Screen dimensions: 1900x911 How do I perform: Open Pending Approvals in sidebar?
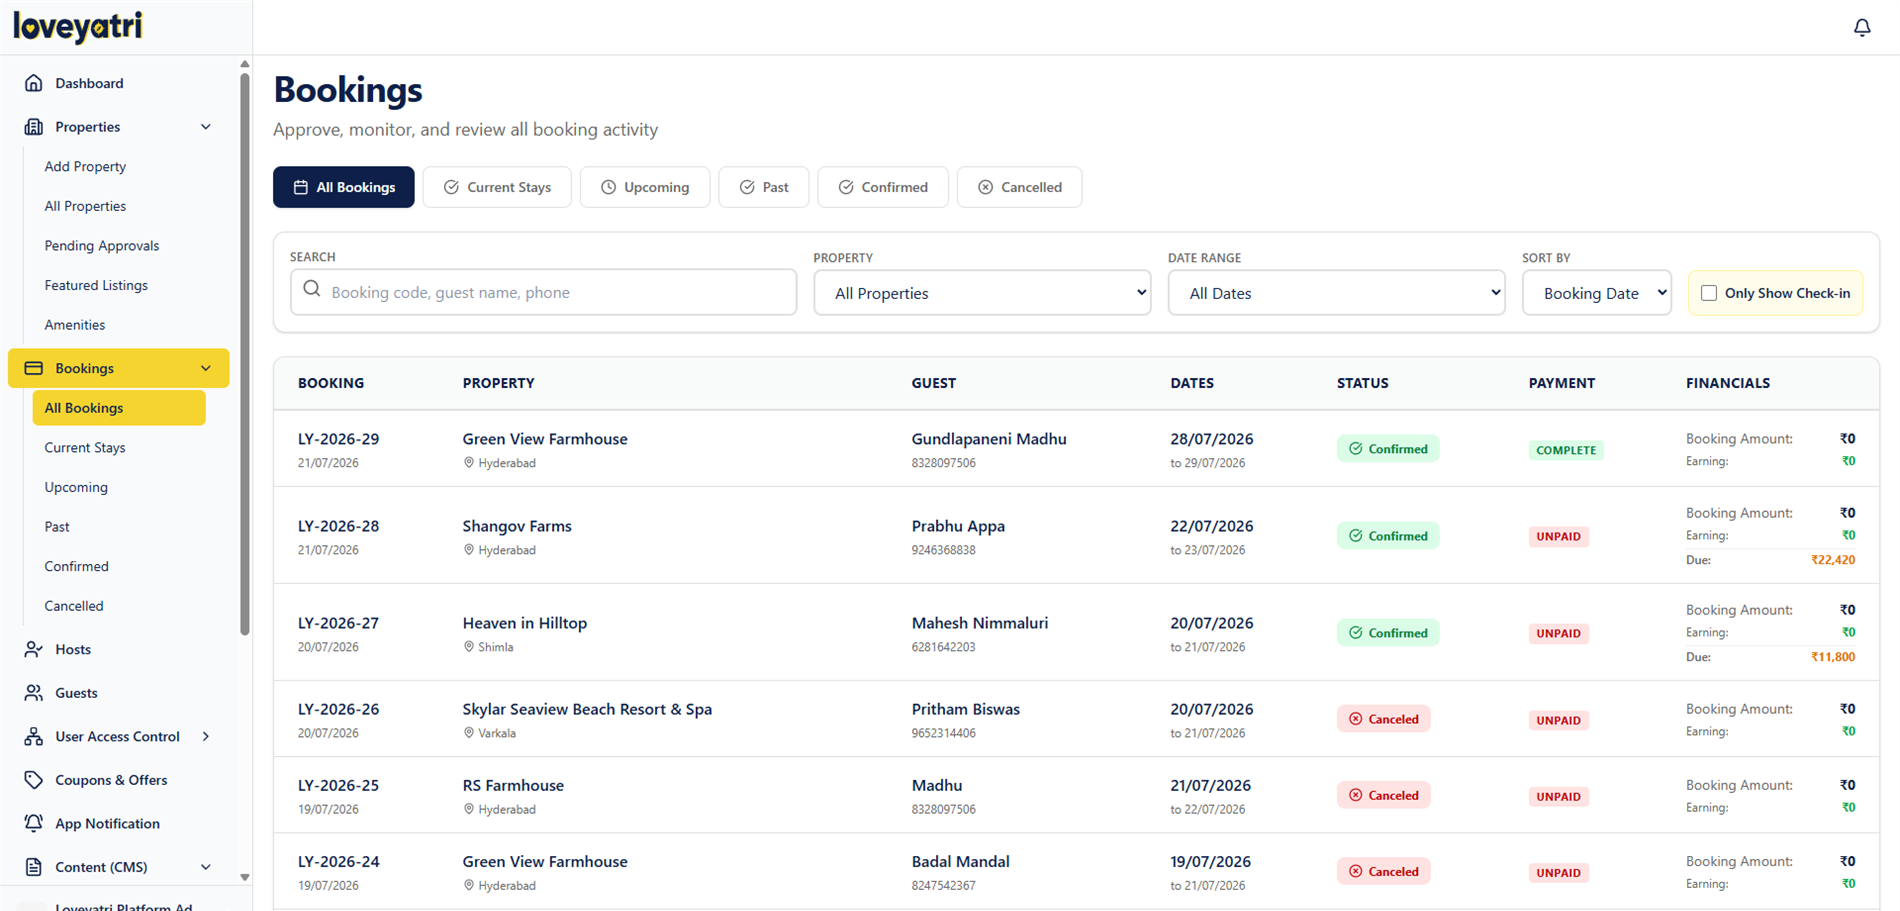(102, 246)
